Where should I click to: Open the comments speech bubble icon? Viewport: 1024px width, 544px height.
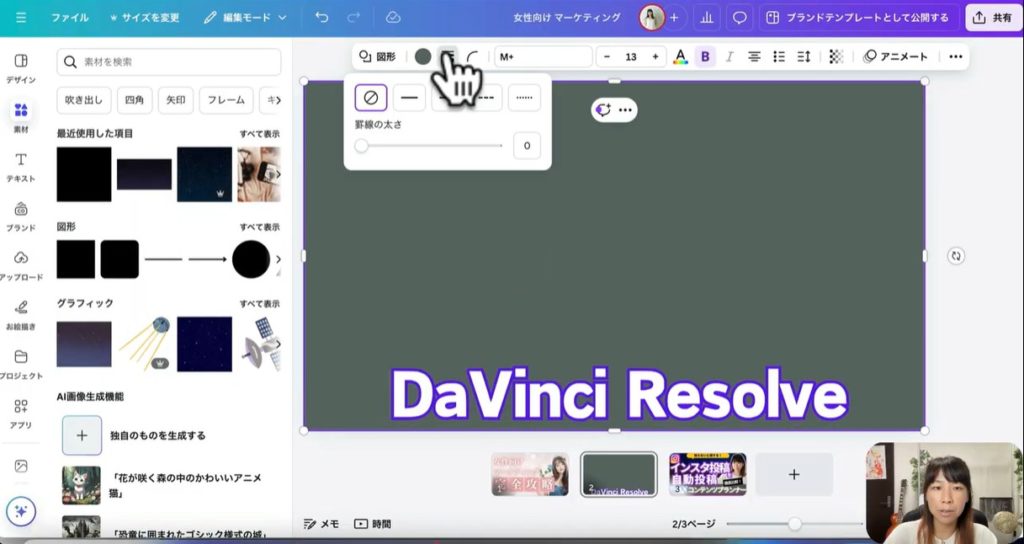[x=739, y=17]
